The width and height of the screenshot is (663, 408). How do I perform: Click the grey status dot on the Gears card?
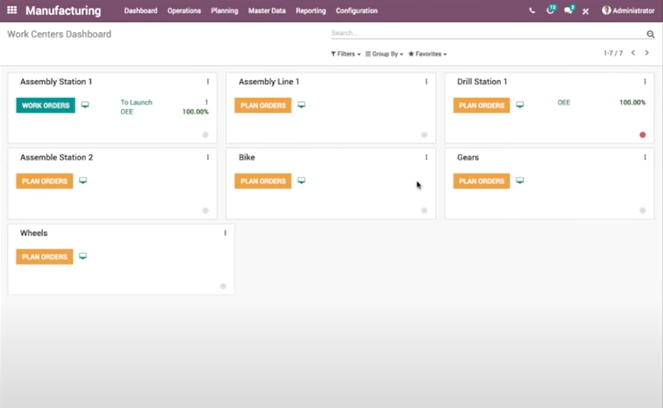pyautogui.click(x=642, y=211)
